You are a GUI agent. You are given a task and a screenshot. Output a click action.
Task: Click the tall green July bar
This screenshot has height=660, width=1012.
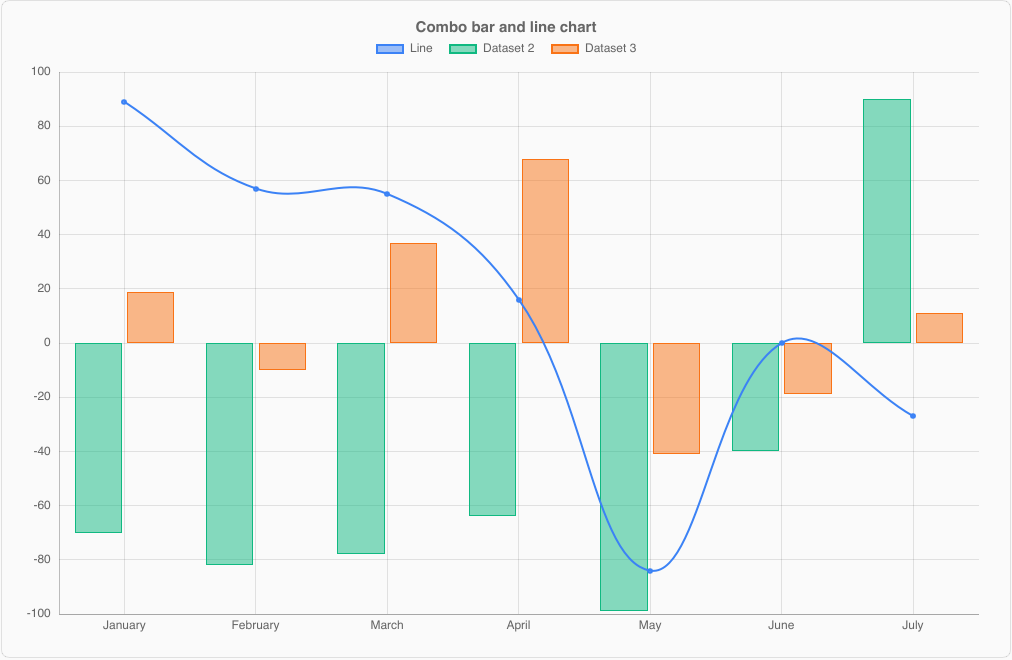pos(887,221)
